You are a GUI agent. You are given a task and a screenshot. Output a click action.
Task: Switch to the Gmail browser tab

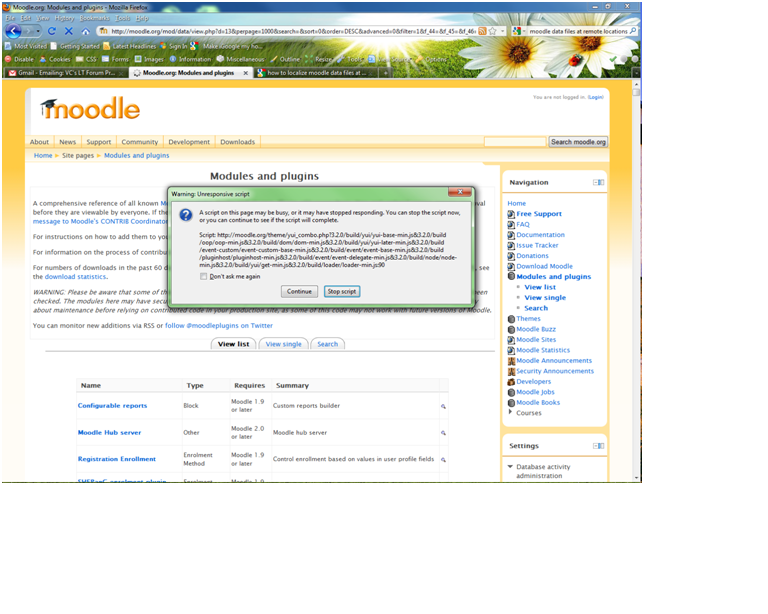66,73
